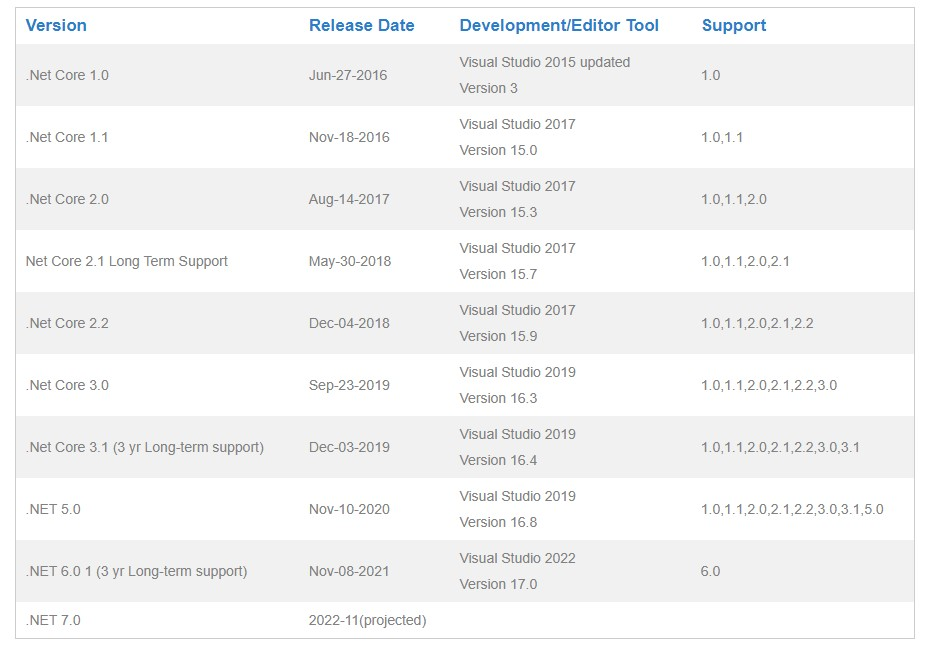
Task: Select the Development/Editor Tool column header
Action: tap(559, 26)
